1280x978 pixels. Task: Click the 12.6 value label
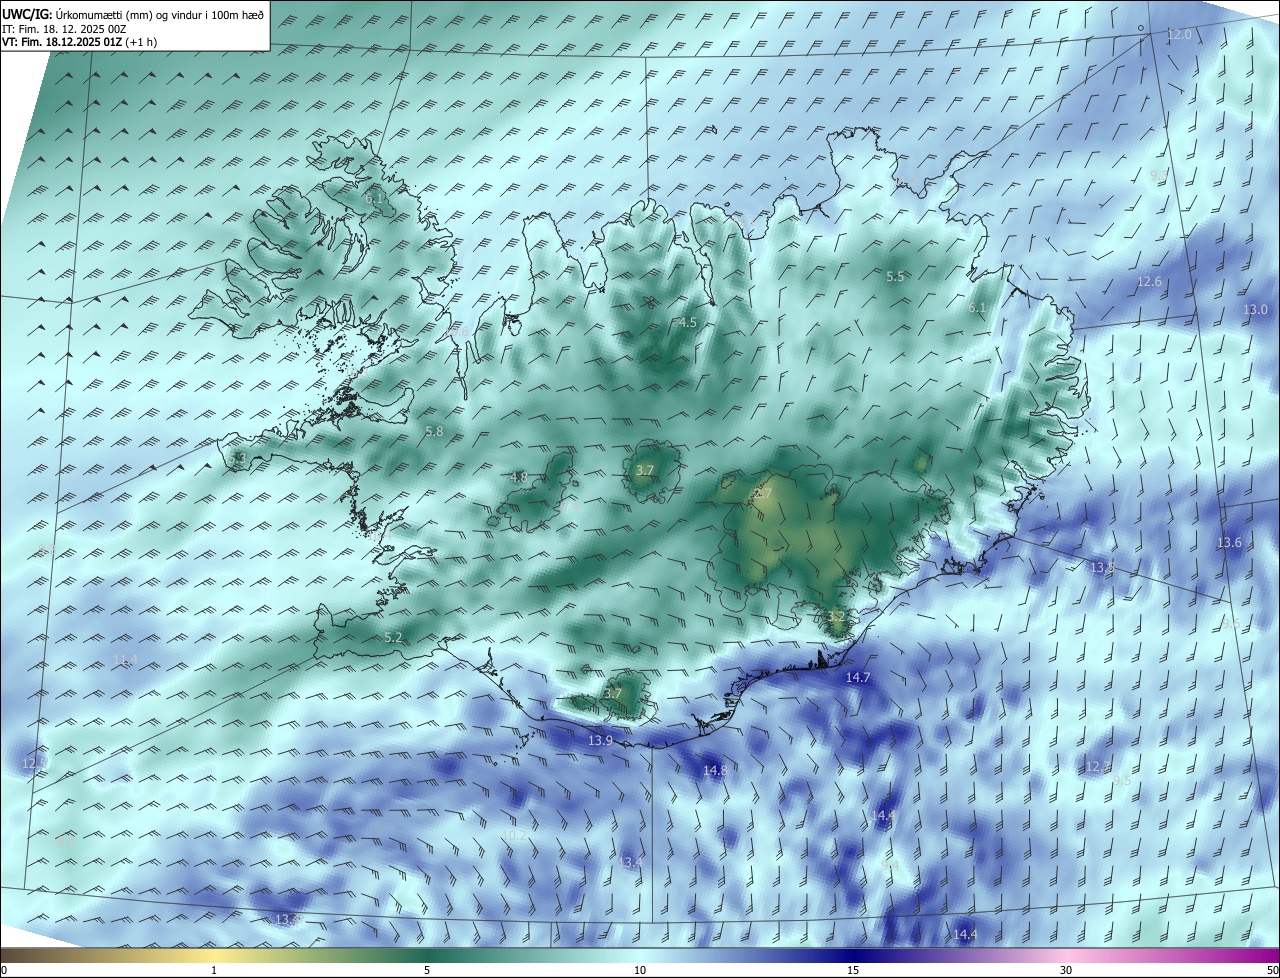pos(1150,282)
